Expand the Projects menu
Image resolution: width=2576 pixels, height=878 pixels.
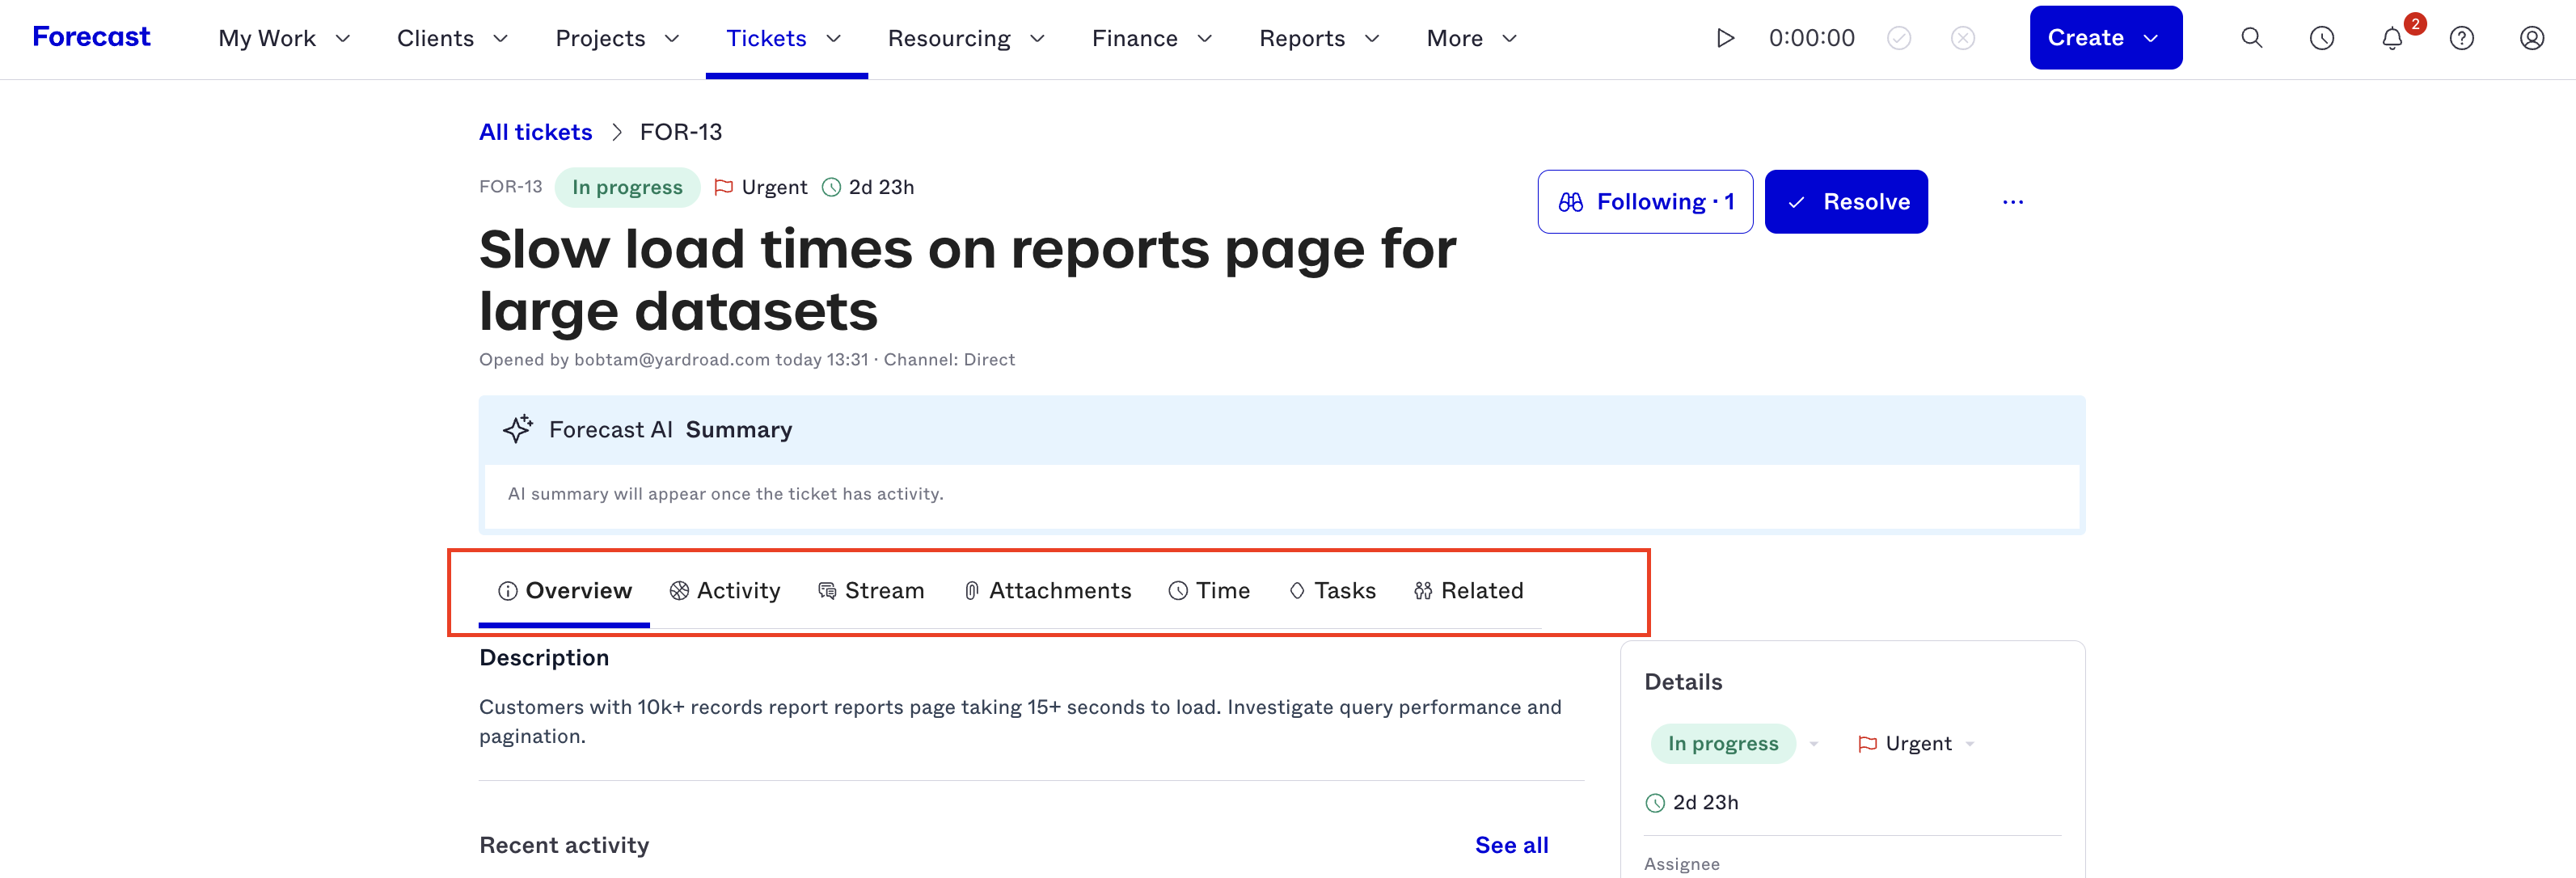pos(617,38)
